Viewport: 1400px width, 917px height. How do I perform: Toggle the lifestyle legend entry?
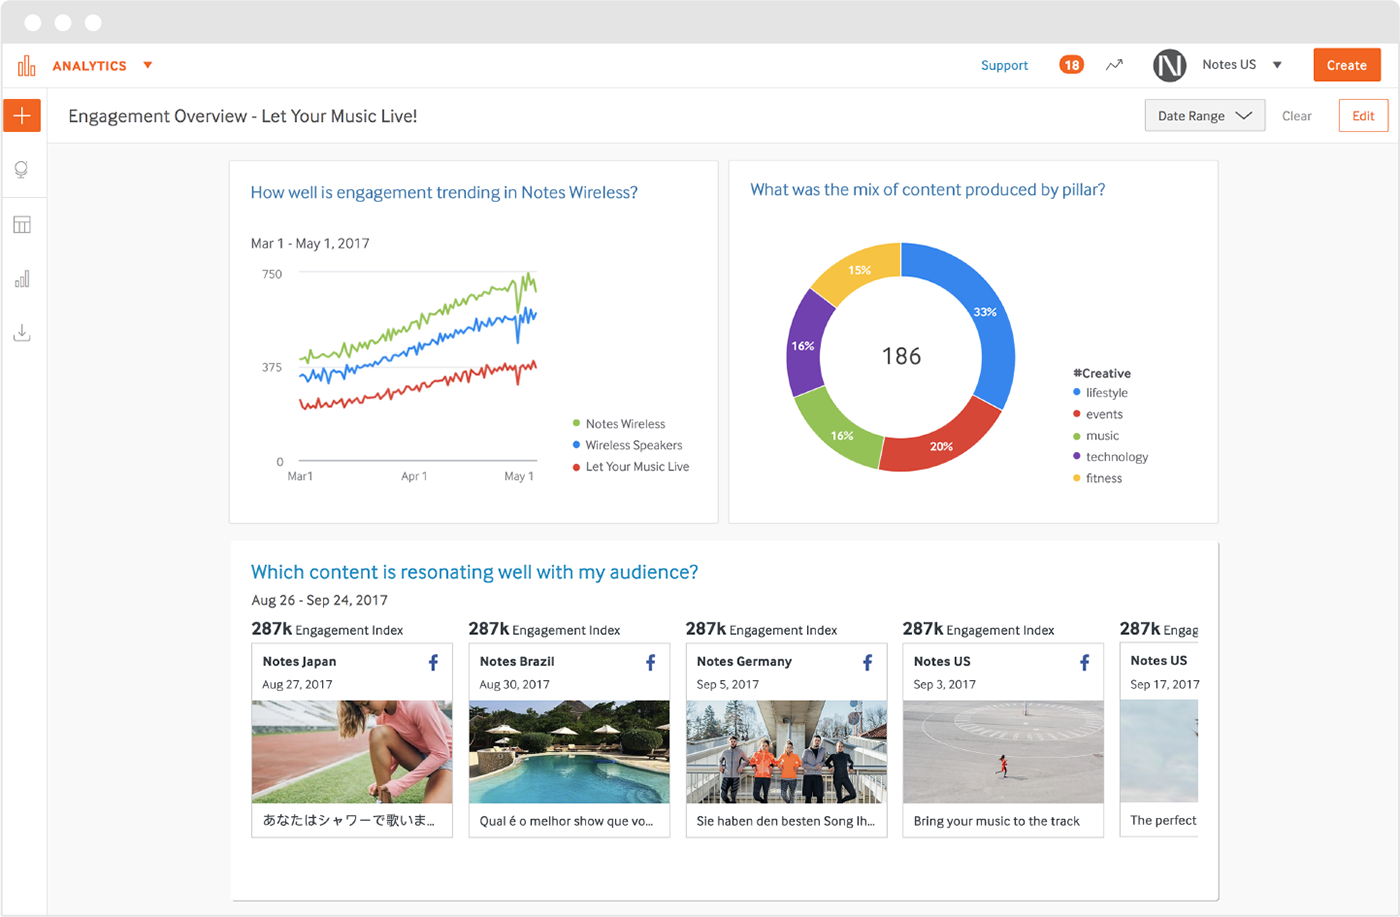(1100, 393)
